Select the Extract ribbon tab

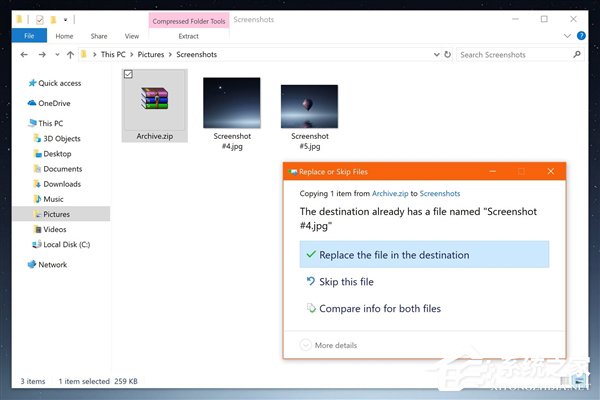tap(188, 36)
